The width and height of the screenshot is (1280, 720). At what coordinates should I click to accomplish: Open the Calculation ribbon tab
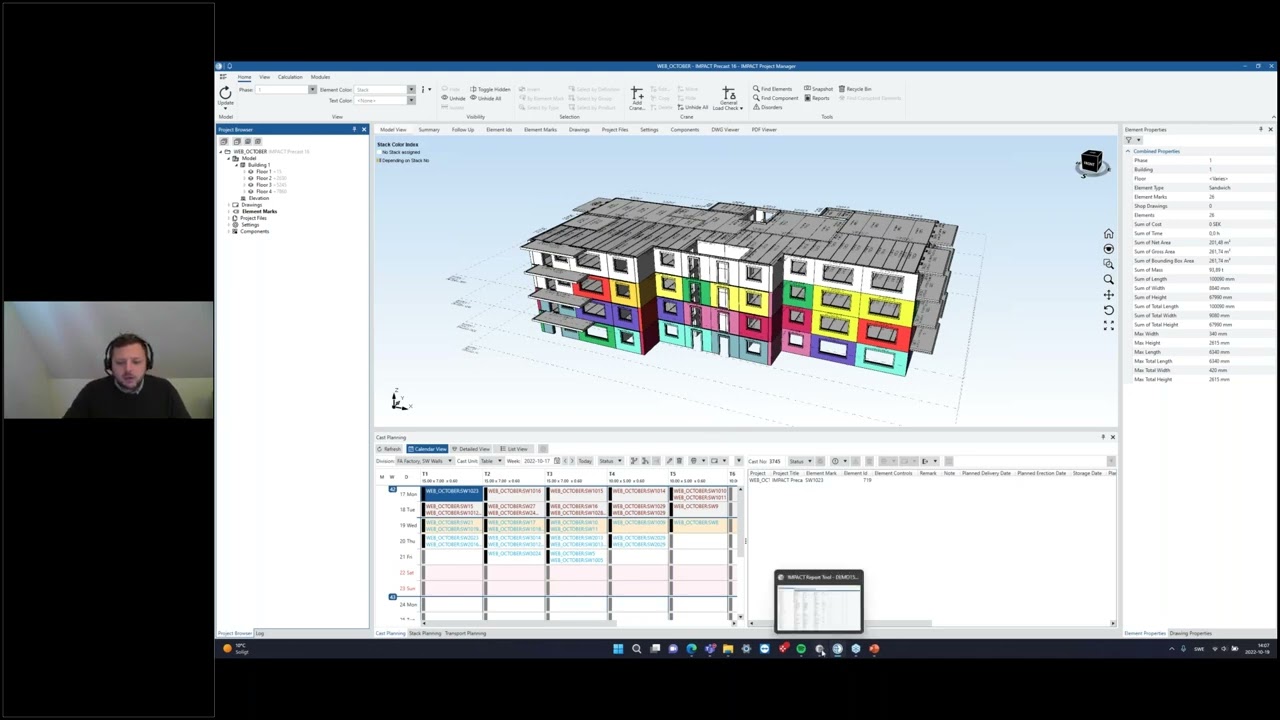pyautogui.click(x=290, y=77)
